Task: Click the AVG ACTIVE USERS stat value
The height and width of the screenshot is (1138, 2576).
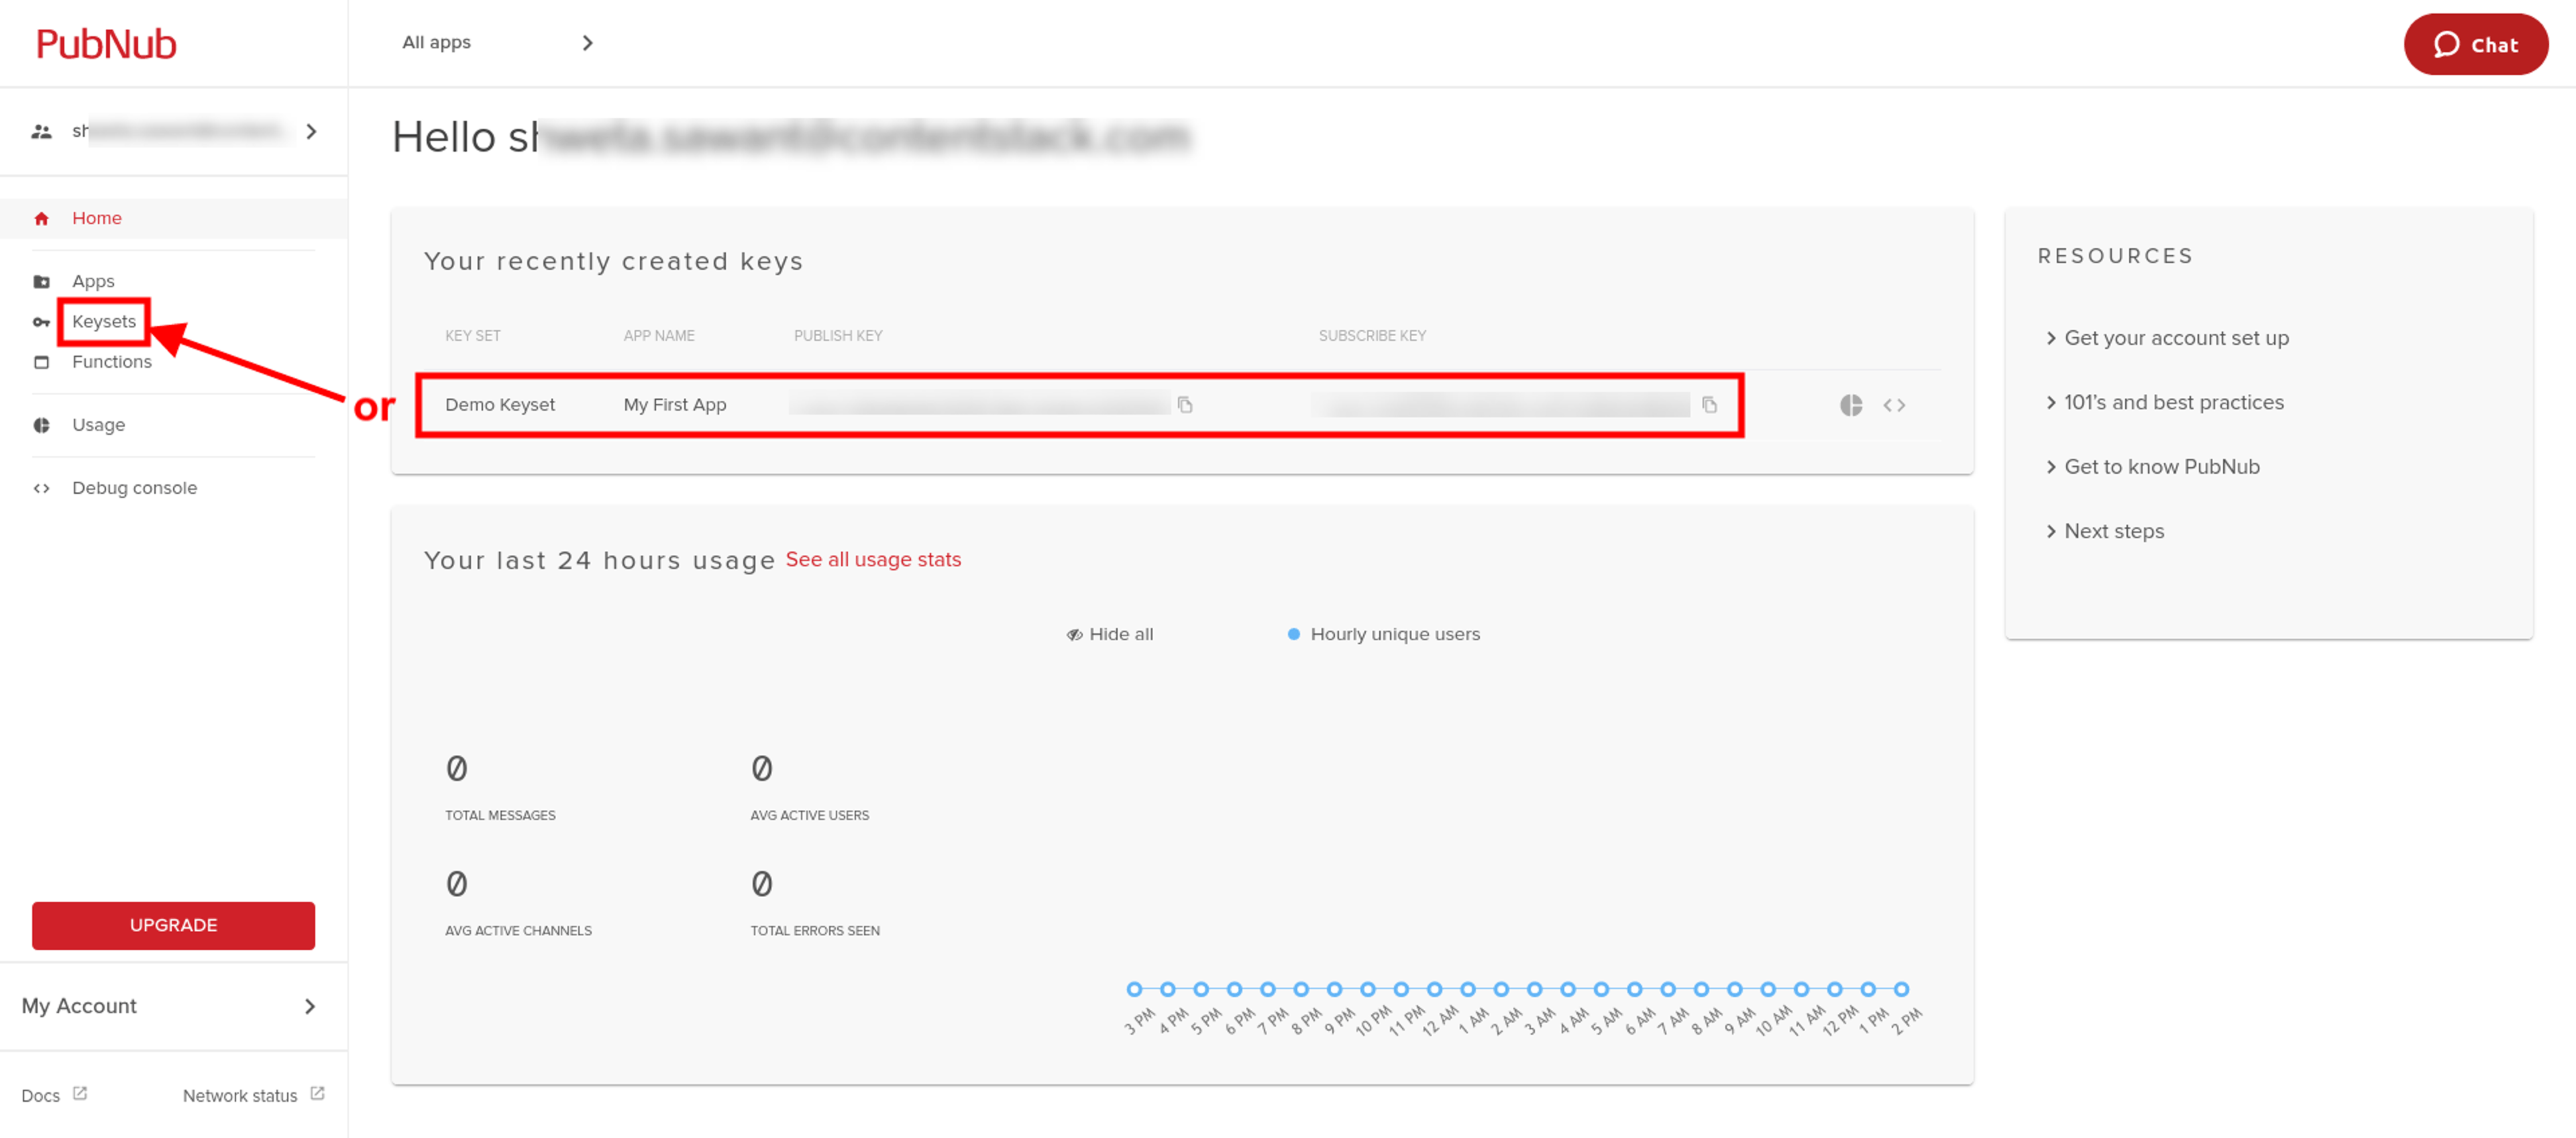Action: [x=761, y=768]
